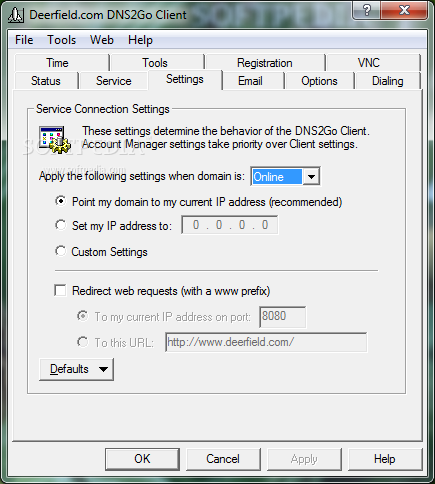Switch to the Registration tab
The height and width of the screenshot is (484, 435).
point(265,63)
